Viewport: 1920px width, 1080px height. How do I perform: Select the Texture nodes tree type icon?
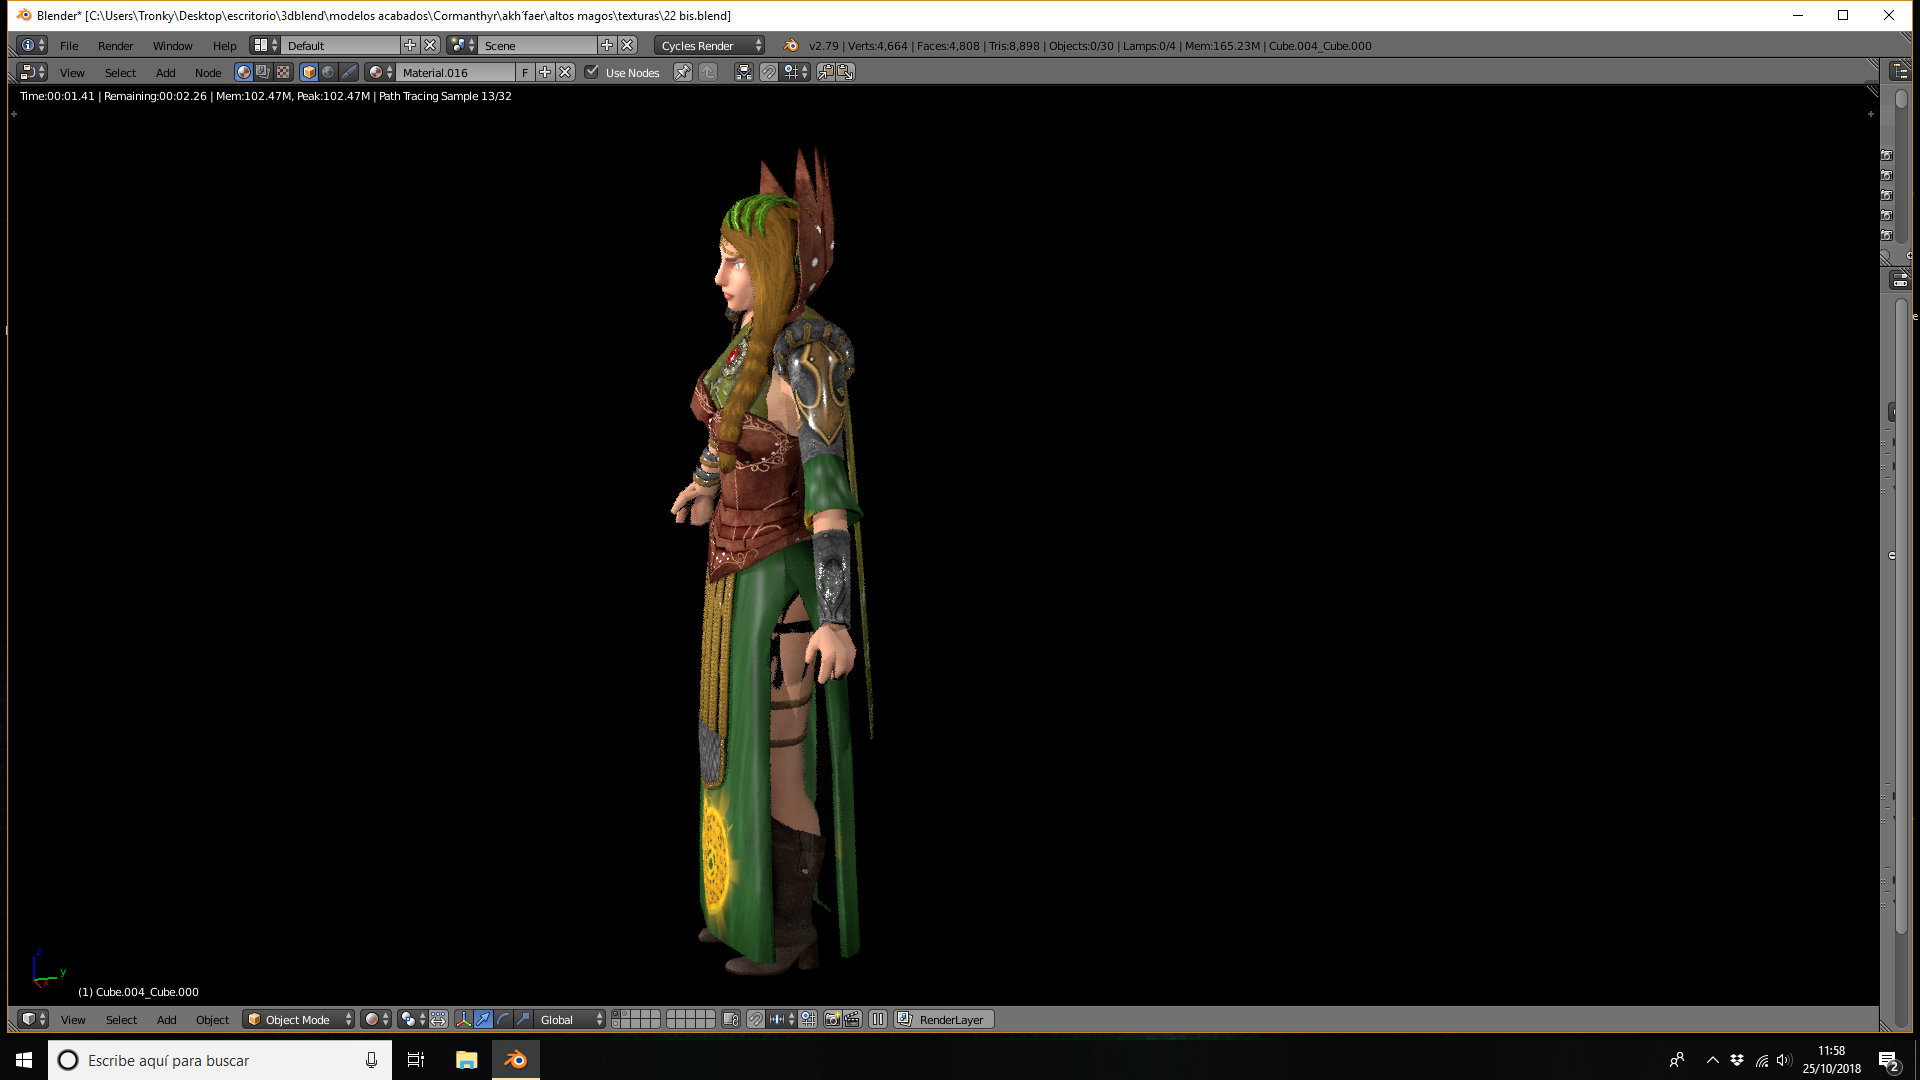coord(283,72)
